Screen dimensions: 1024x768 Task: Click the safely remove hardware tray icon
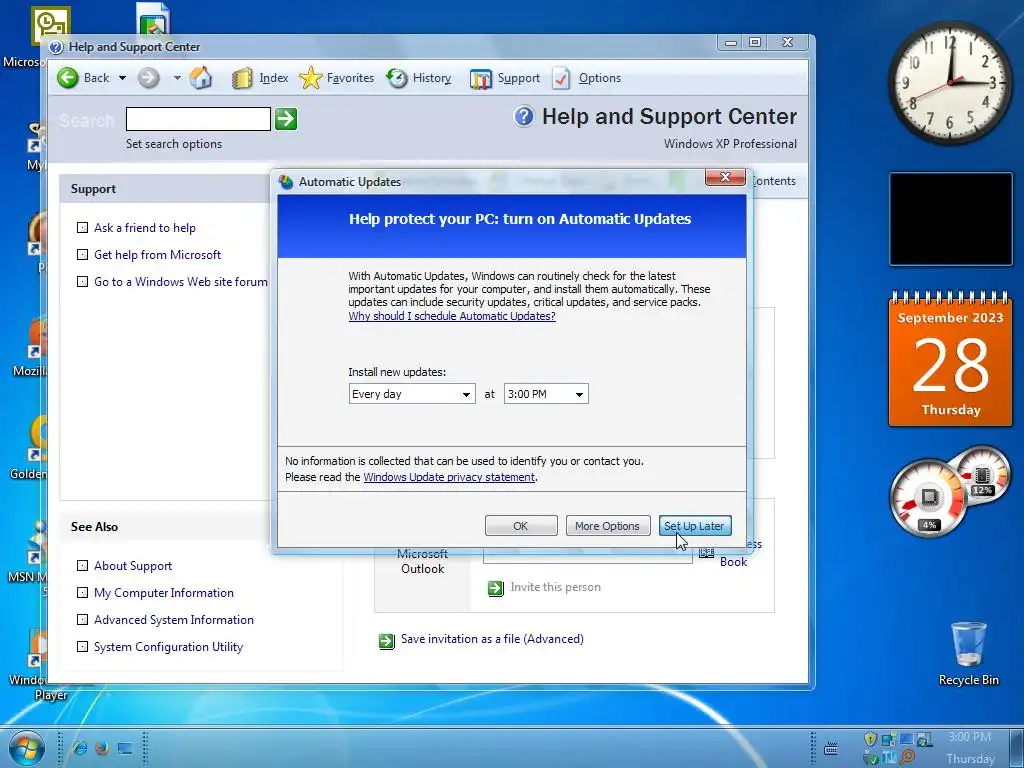click(x=871, y=758)
